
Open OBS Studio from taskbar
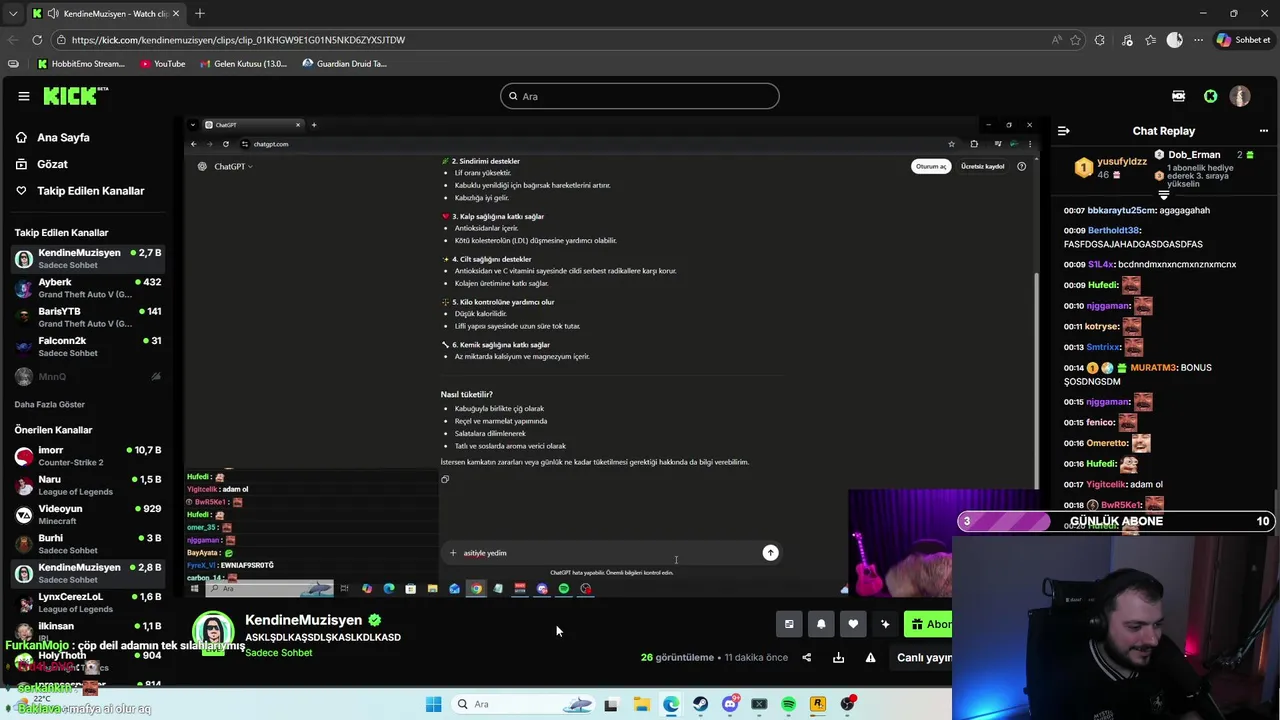tap(848, 704)
